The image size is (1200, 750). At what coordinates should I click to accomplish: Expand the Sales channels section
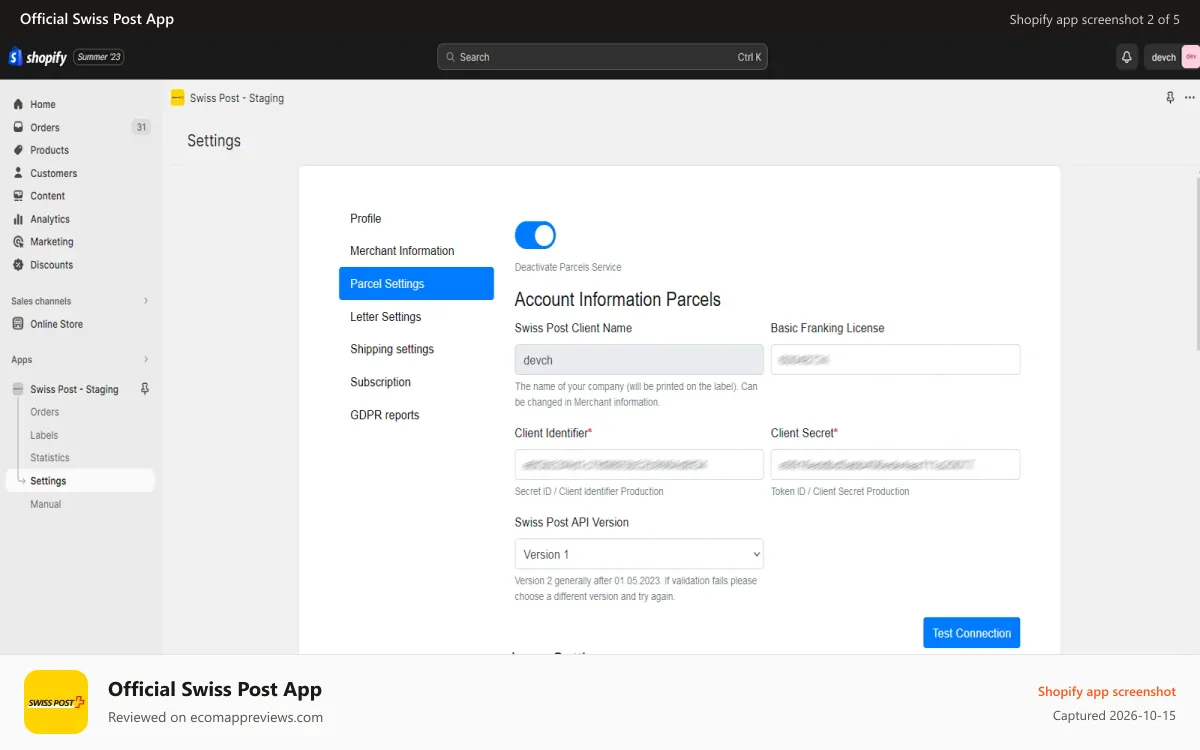[x=146, y=301]
